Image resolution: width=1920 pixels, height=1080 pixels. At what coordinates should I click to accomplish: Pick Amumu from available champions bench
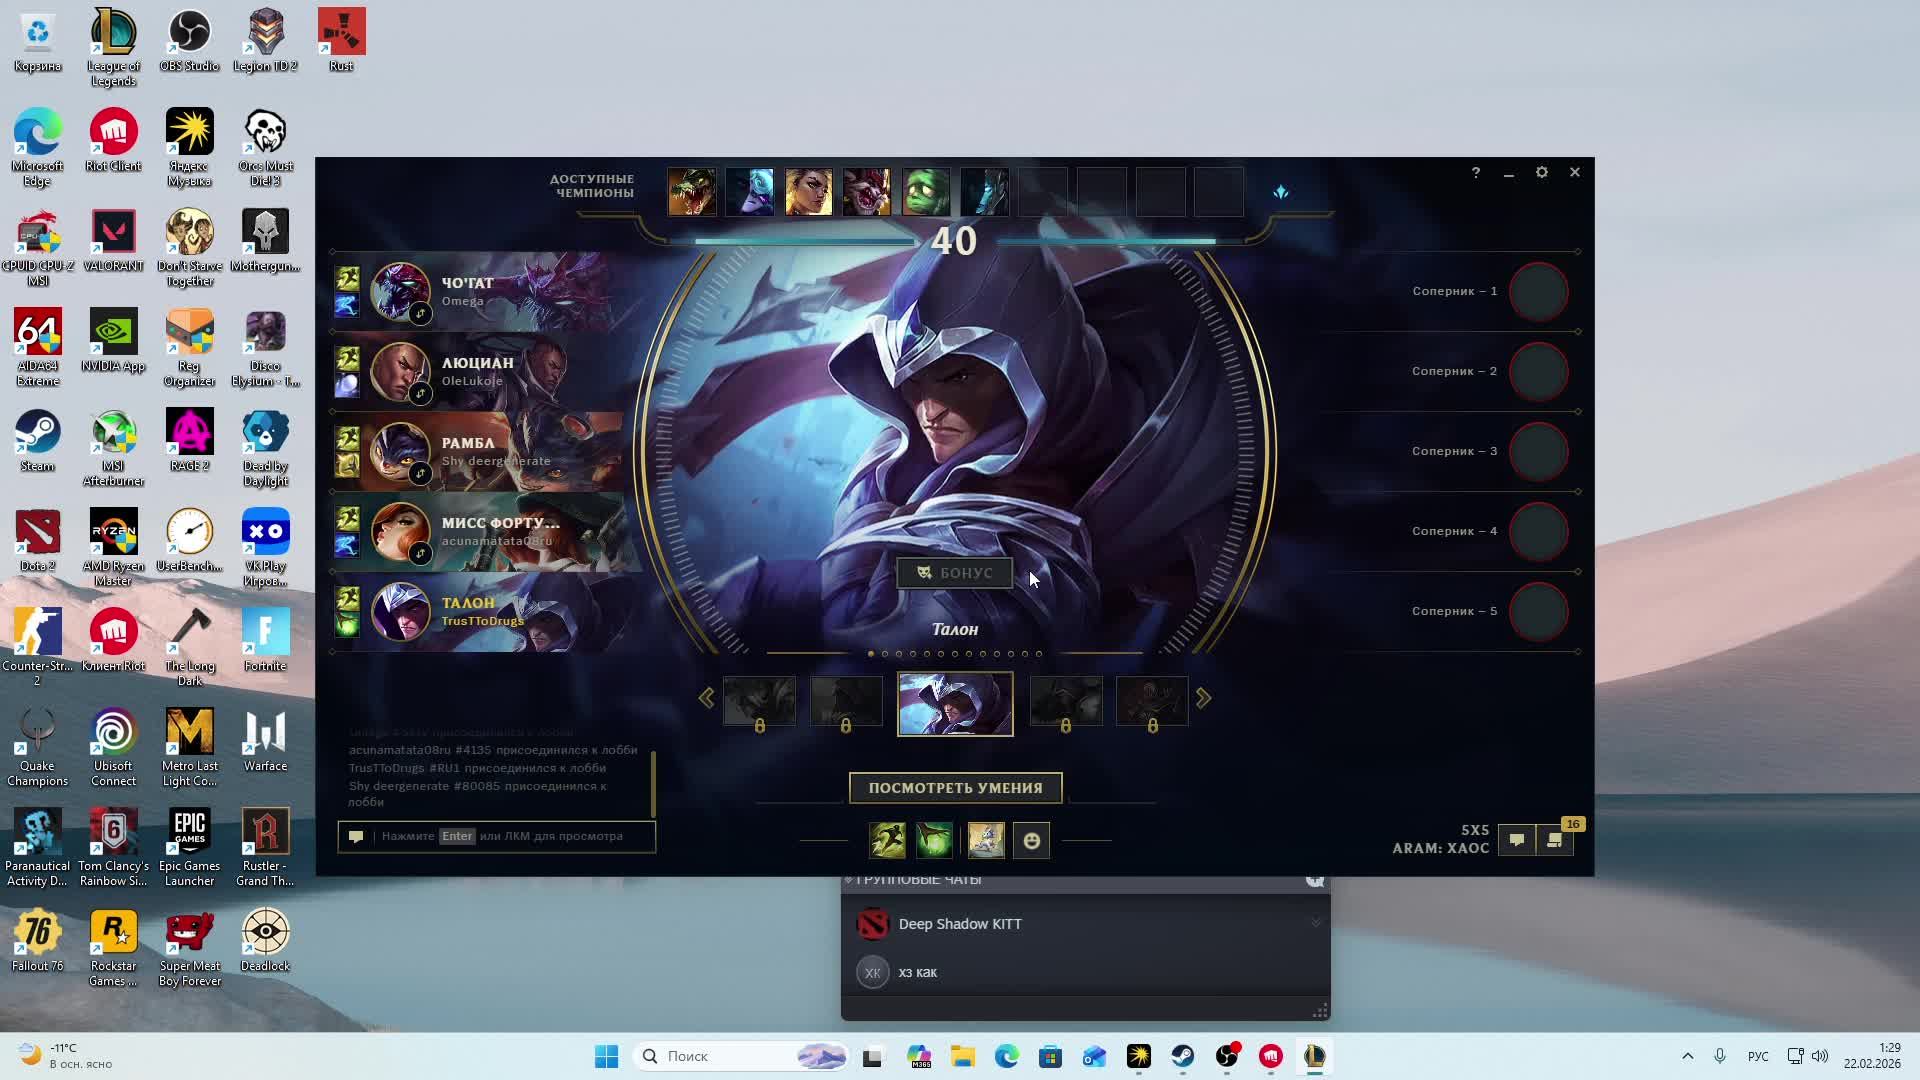click(926, 192)
